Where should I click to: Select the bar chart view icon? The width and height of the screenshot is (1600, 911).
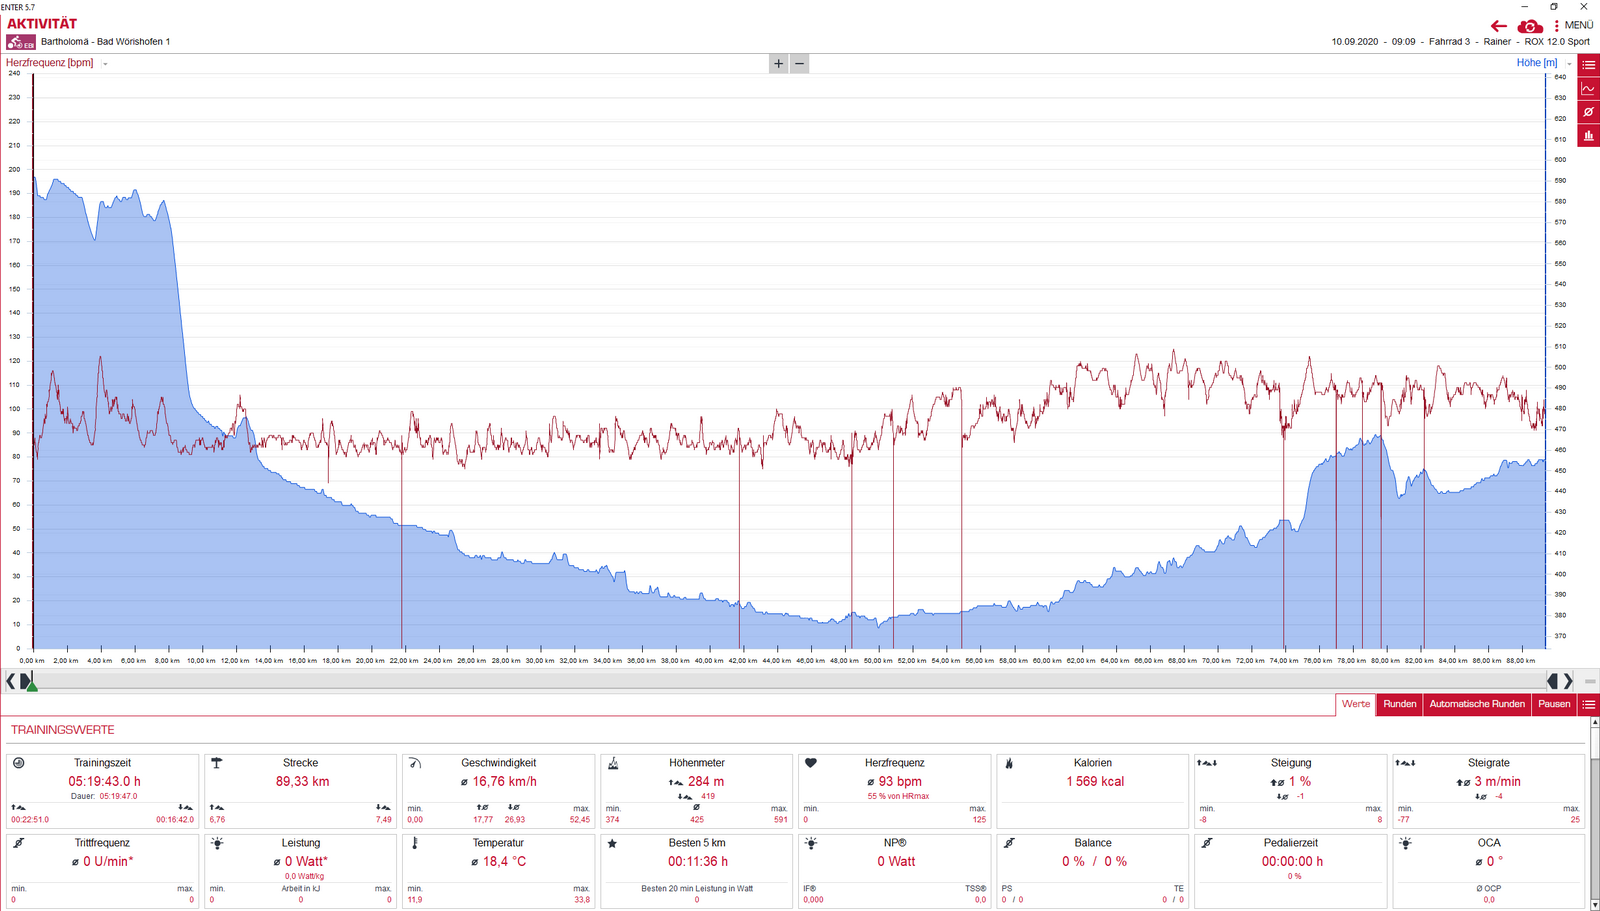pos(1588,136)
